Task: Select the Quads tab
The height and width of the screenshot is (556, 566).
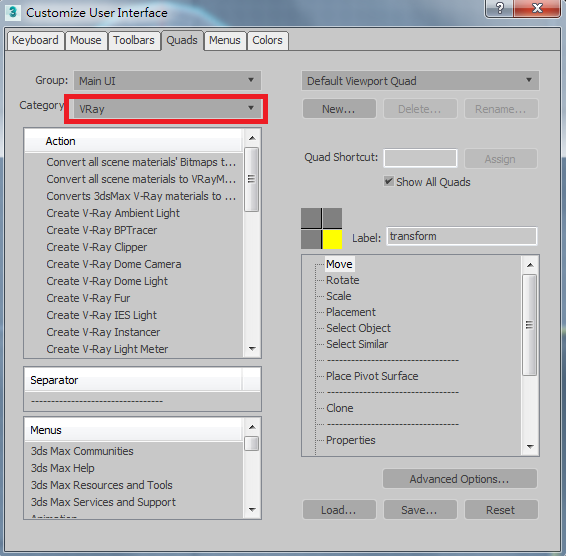Action: click(182, 40)
